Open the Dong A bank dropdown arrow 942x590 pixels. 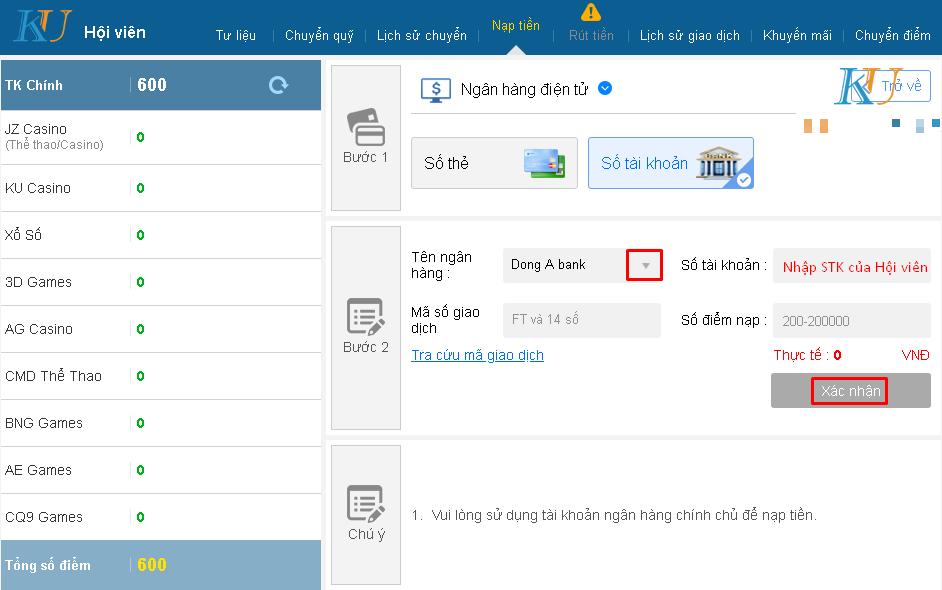(645, 265)
